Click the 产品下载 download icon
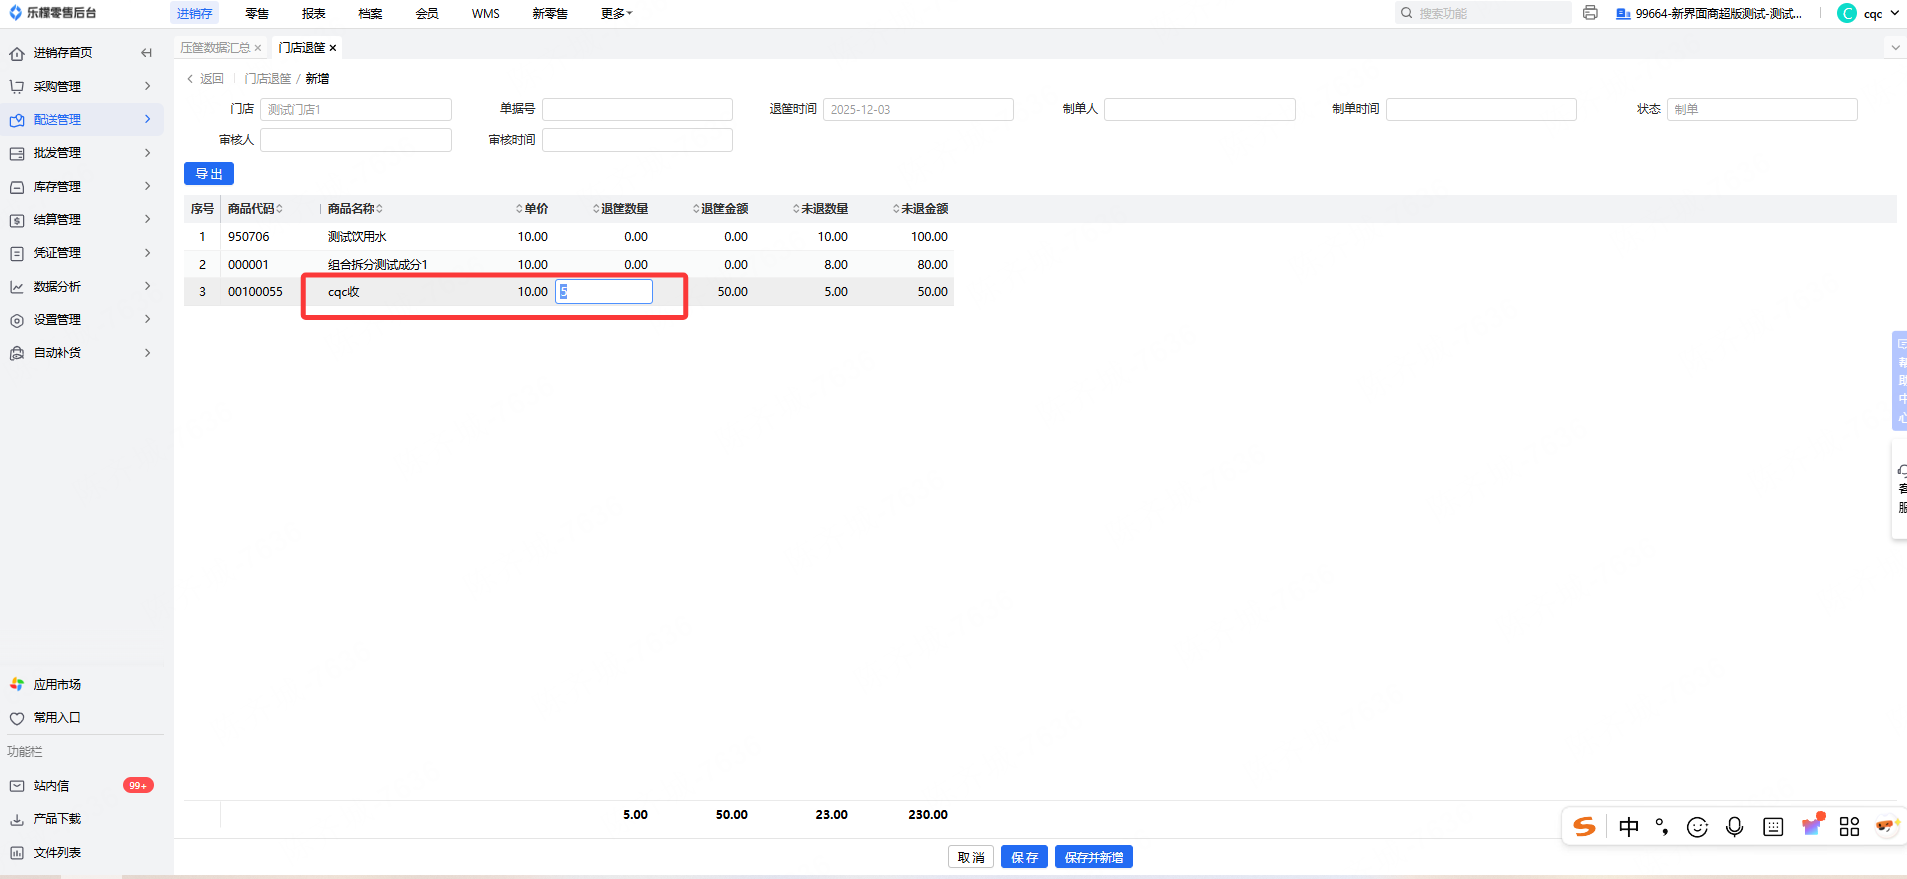This screenshot has height=879, width=1907. 17,819
